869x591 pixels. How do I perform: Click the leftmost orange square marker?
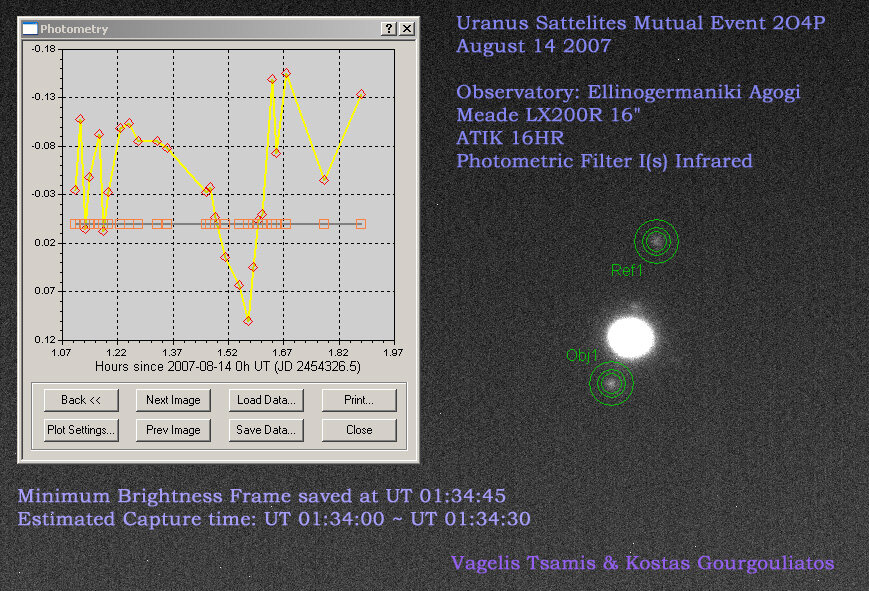pos(75,224)
